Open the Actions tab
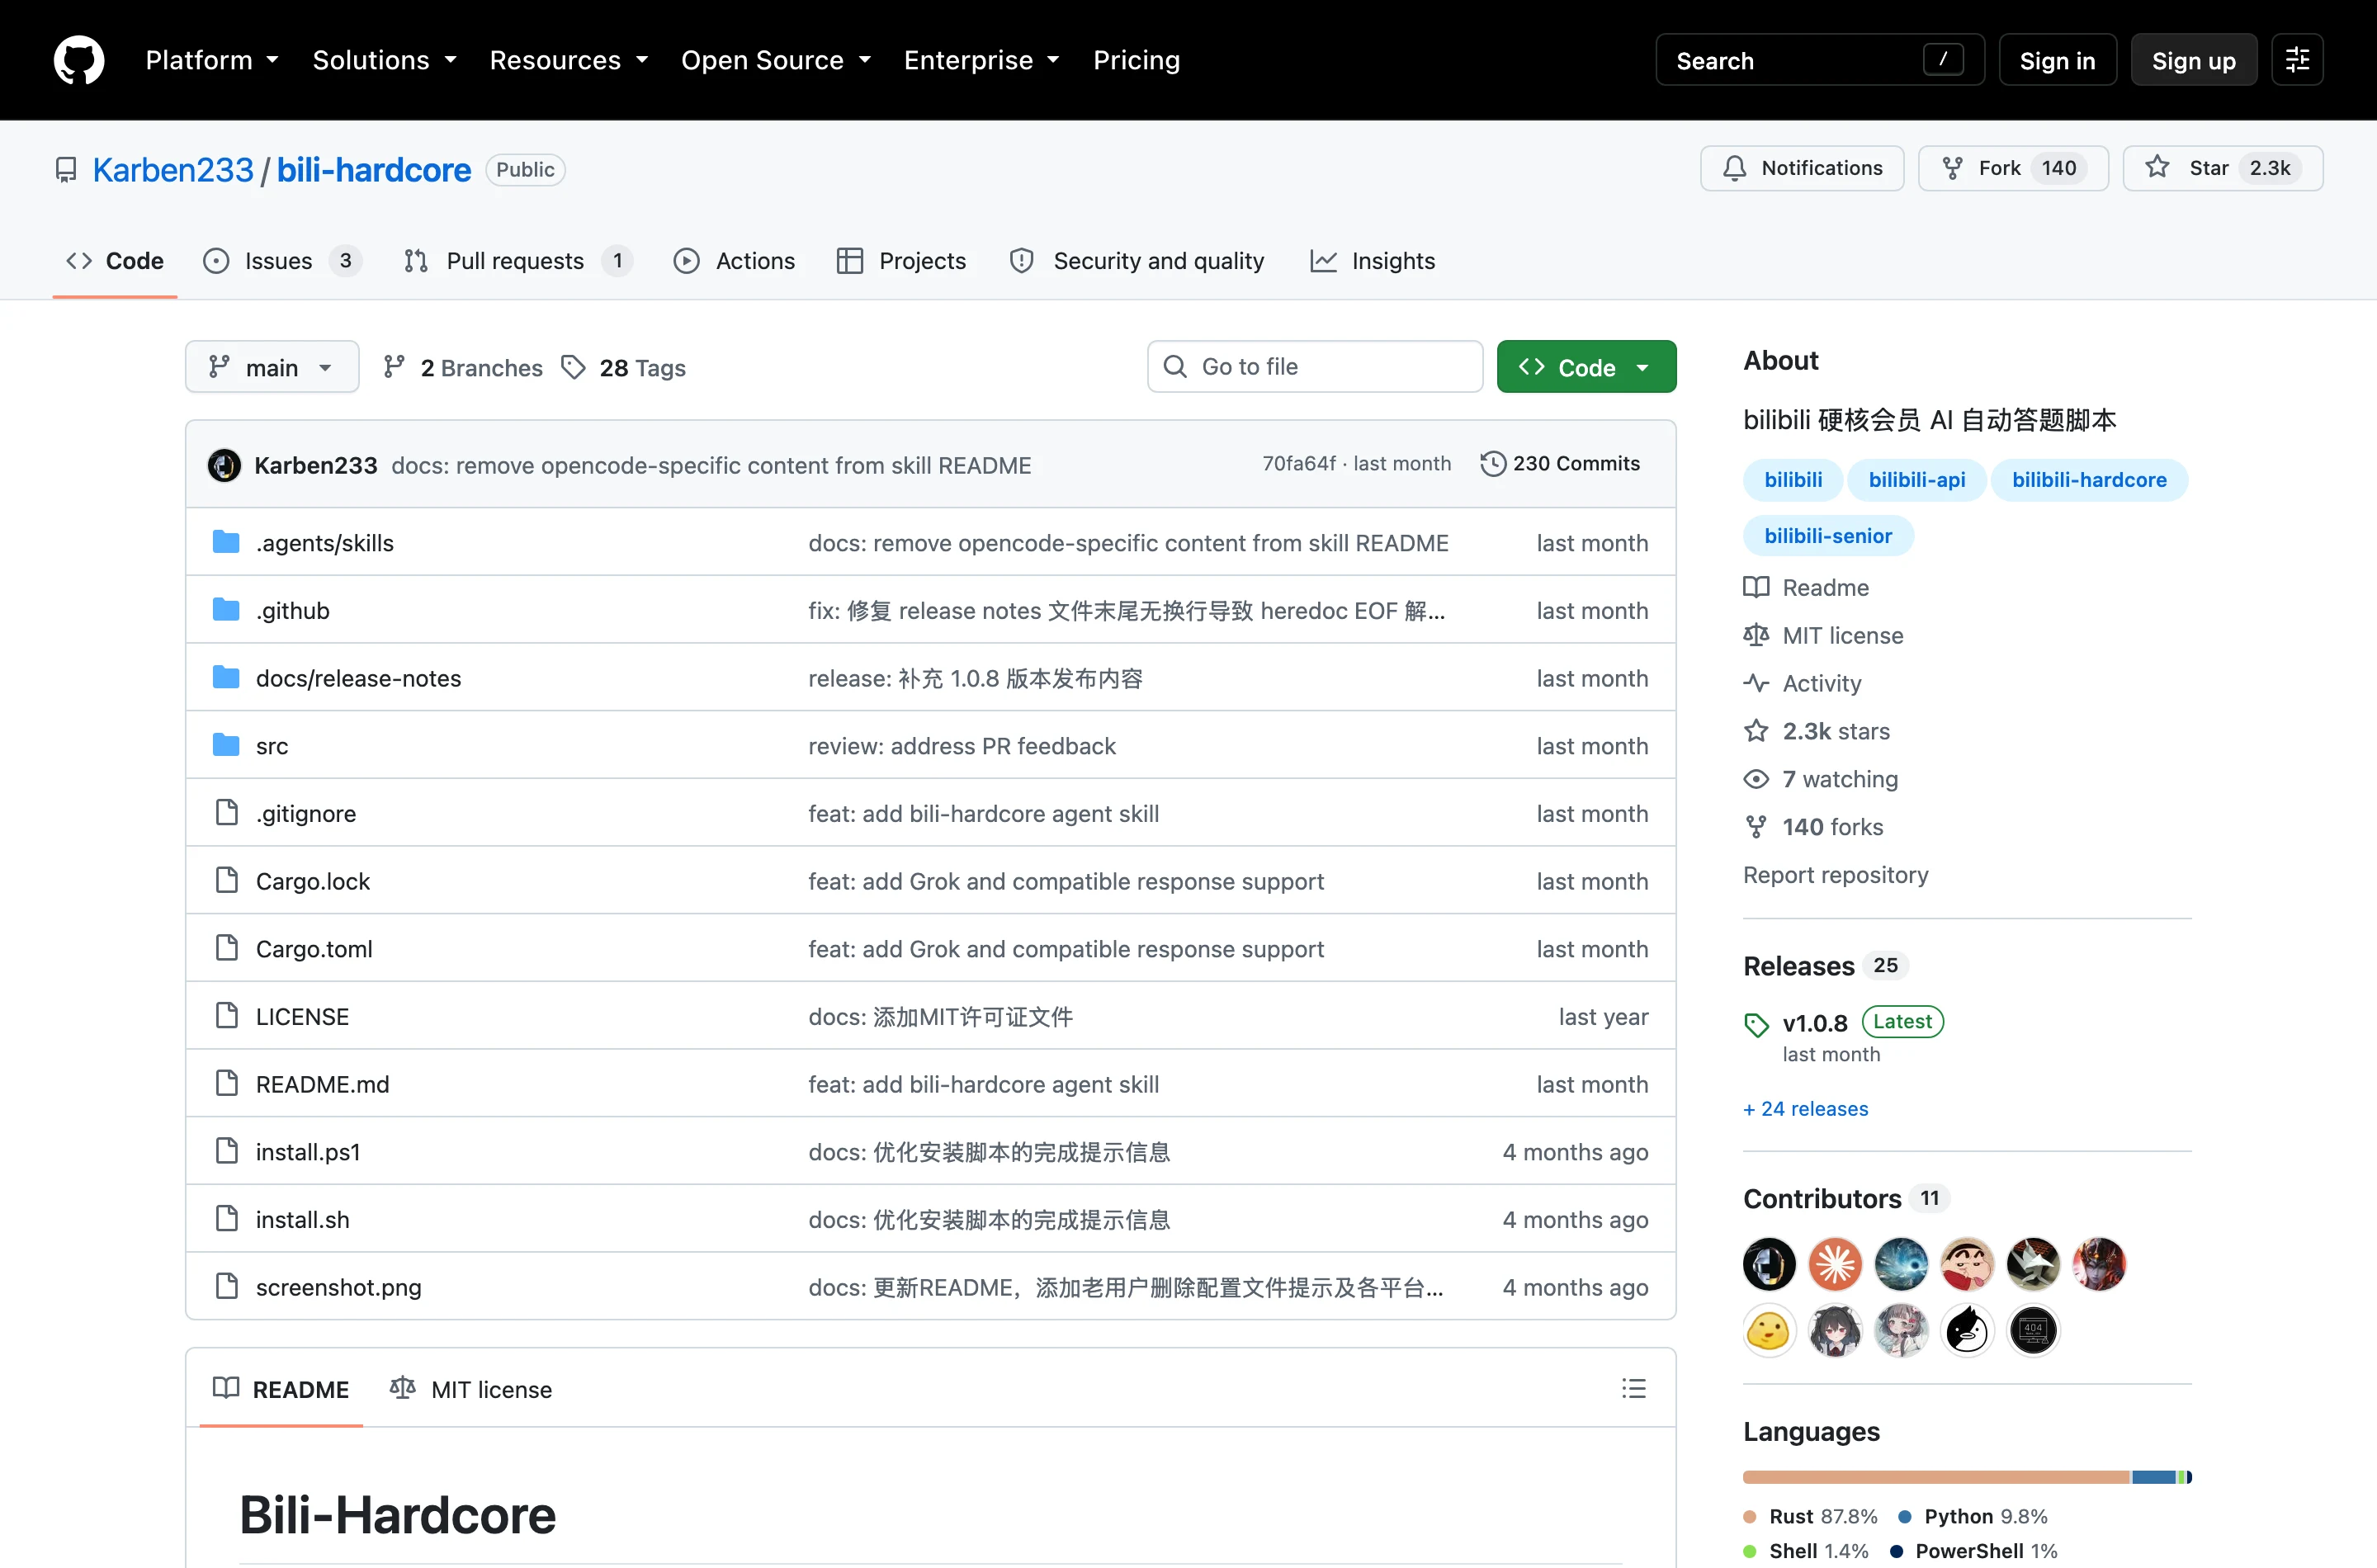The width and height of the screenshot is (2377, 1568). (734, 261)
